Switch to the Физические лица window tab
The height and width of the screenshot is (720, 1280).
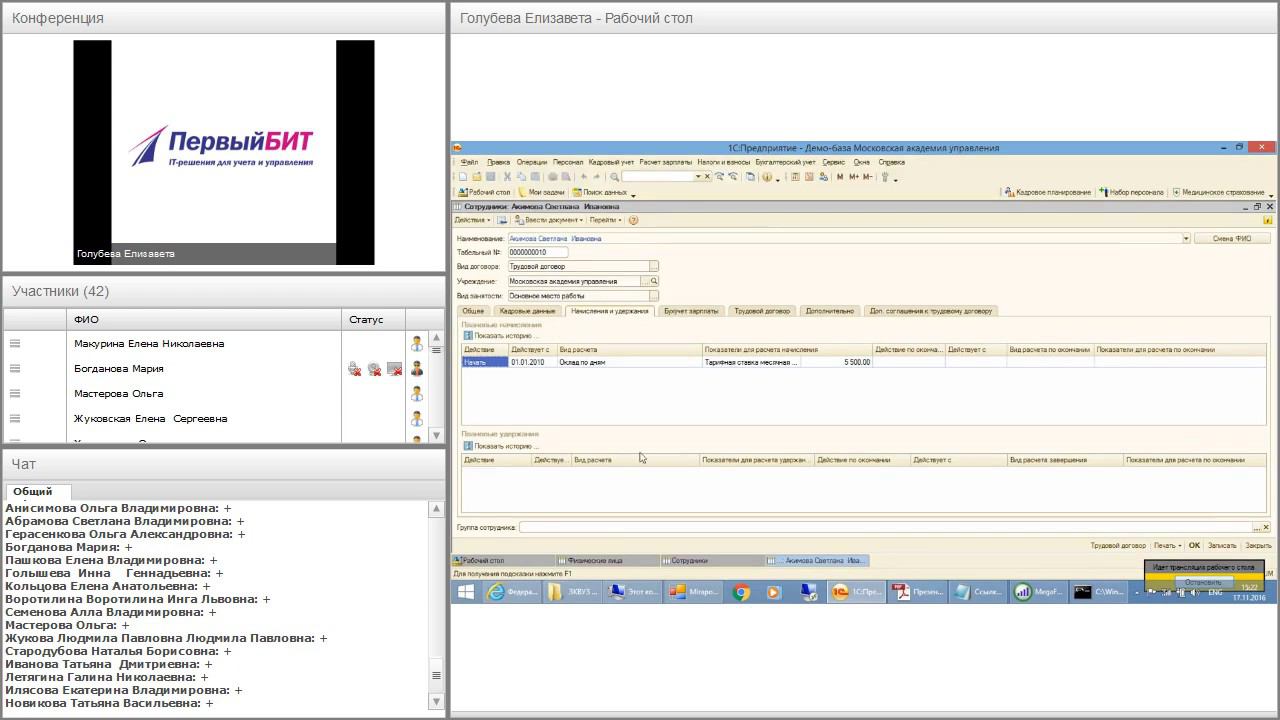[x=607, y=561]
